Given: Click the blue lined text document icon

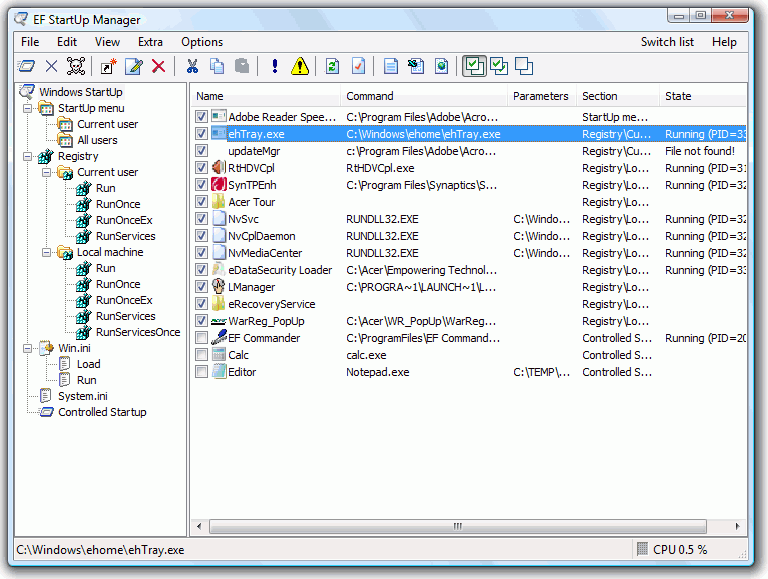Looking at the screenshot, I should click(x=391, y=66).
